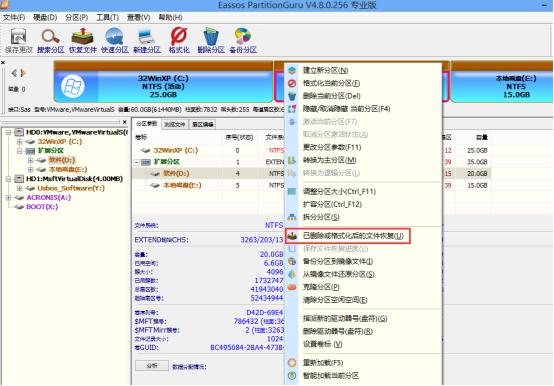Select 转换为主分区(M) menu entry
Screen dimensions: 554x386
(363, 160)
